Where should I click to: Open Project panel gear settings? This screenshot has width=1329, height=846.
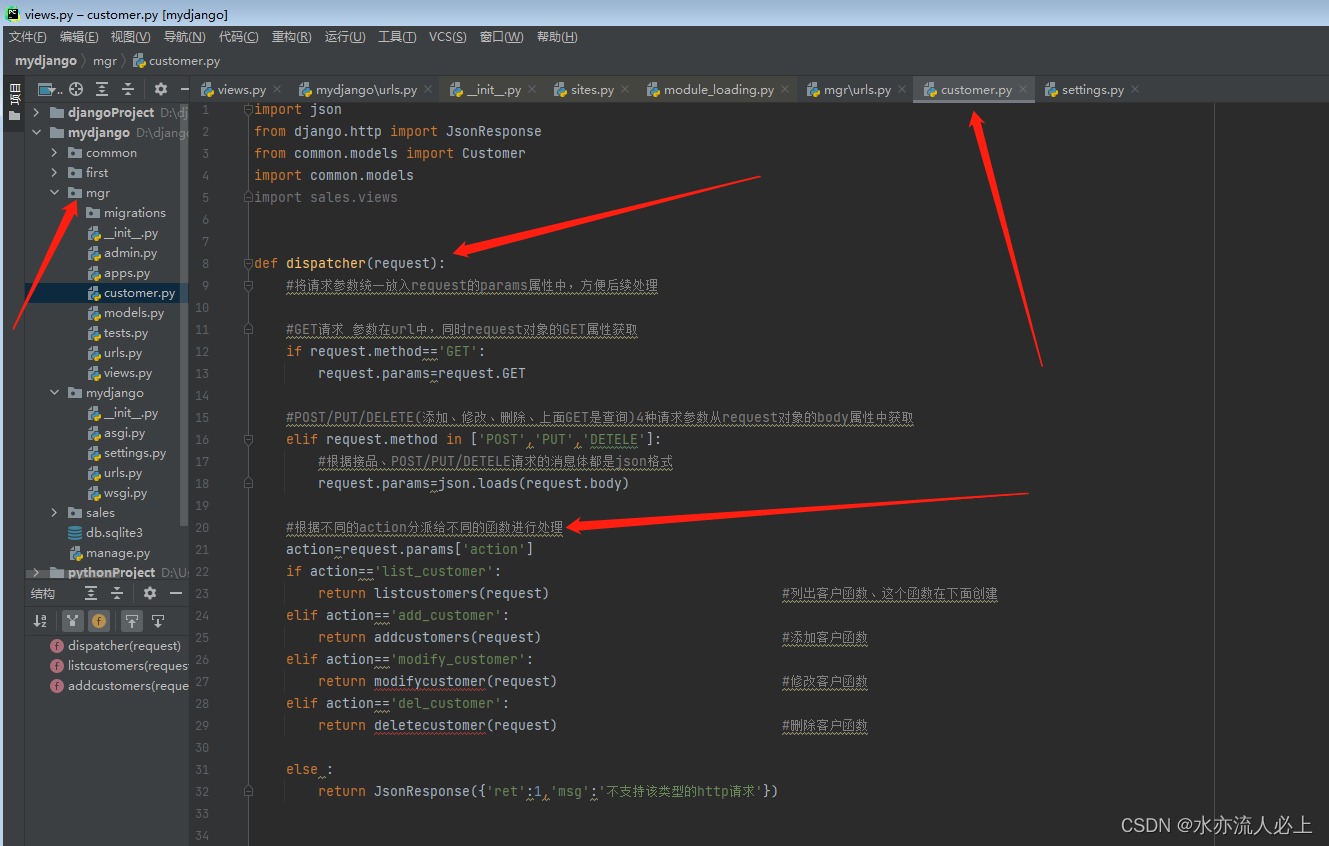(x=160, y=89)
